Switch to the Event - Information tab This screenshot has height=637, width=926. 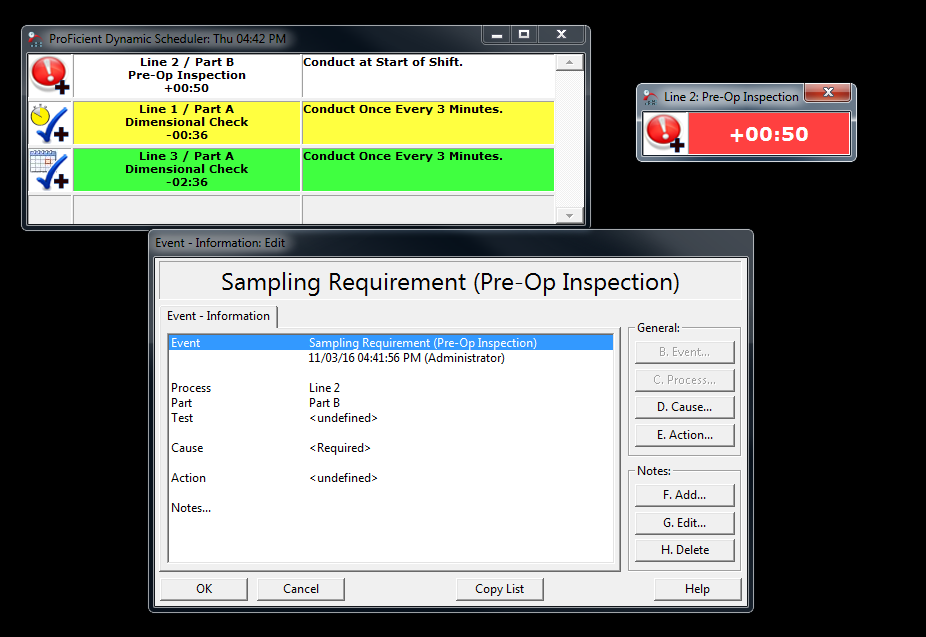point(218,316)
